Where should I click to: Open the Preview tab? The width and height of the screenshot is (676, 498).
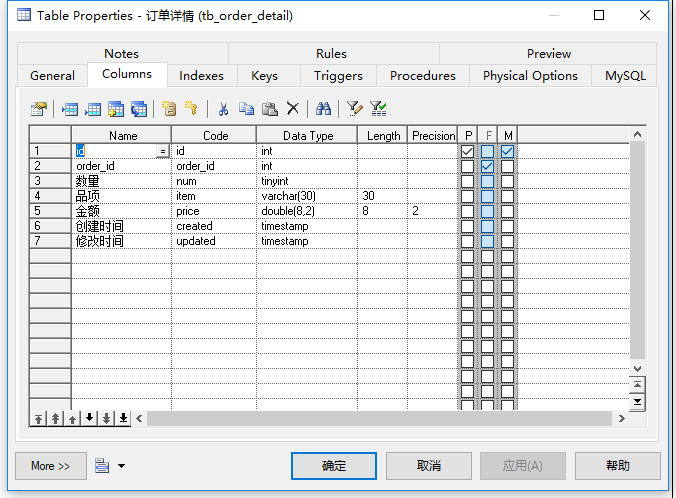coord(548,53)
